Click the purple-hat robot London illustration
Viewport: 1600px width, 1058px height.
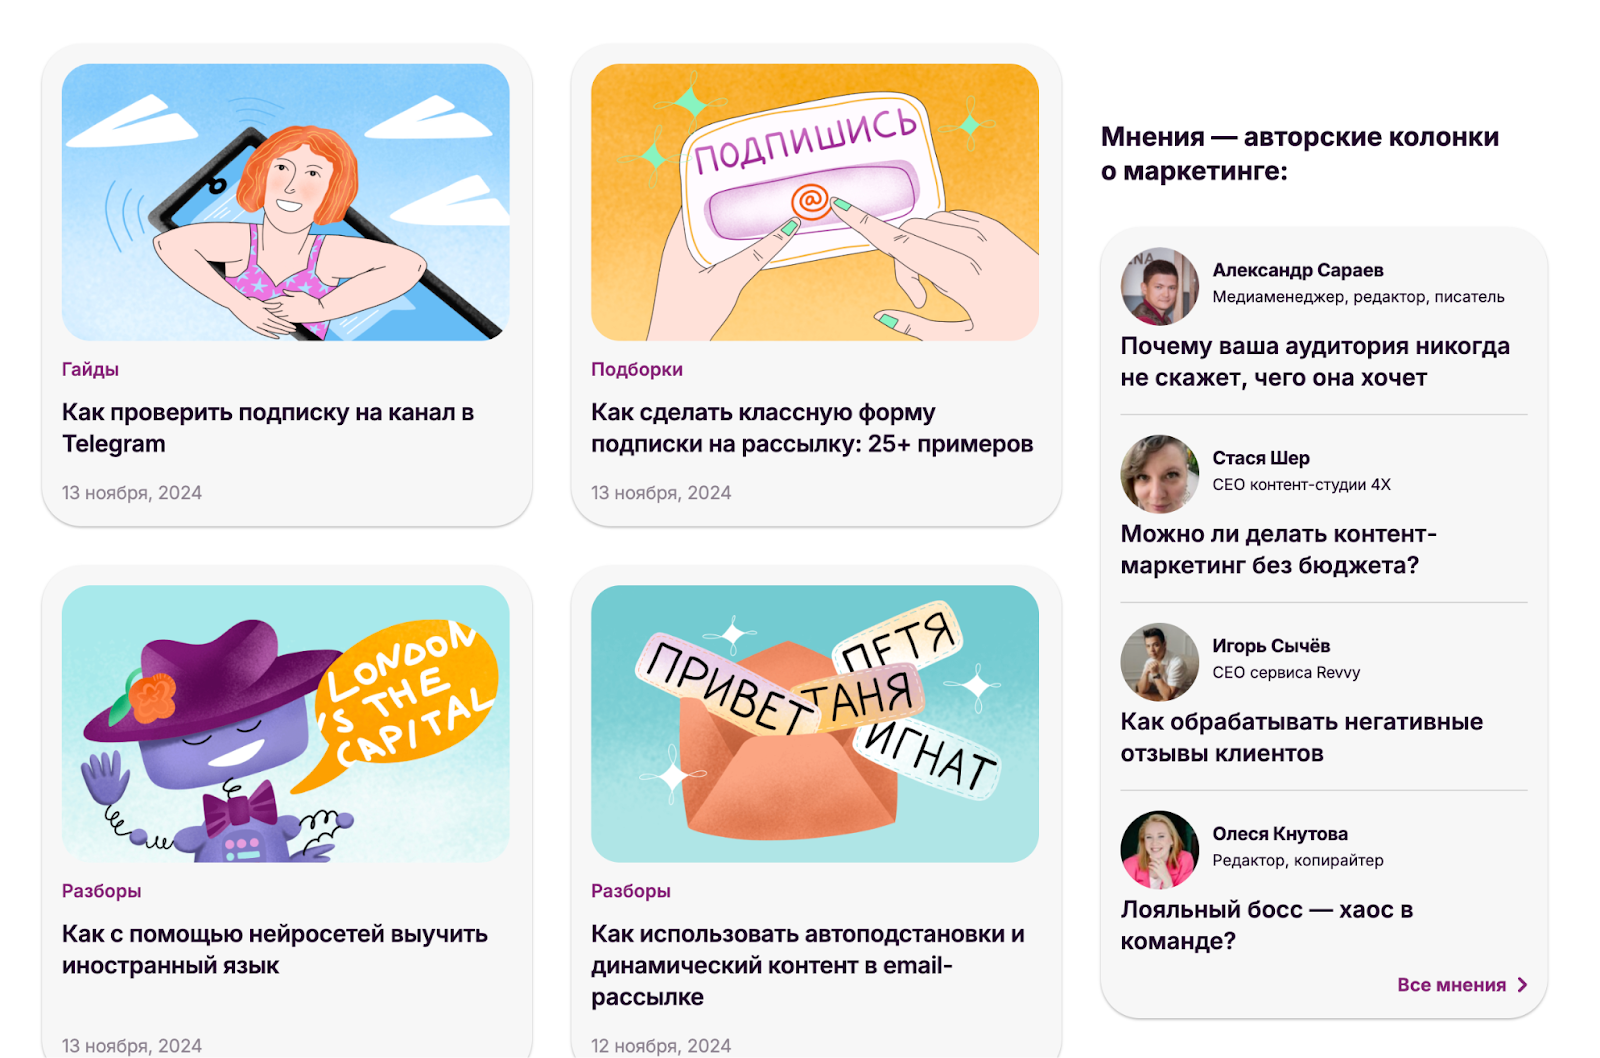click(x=286, y=724)
